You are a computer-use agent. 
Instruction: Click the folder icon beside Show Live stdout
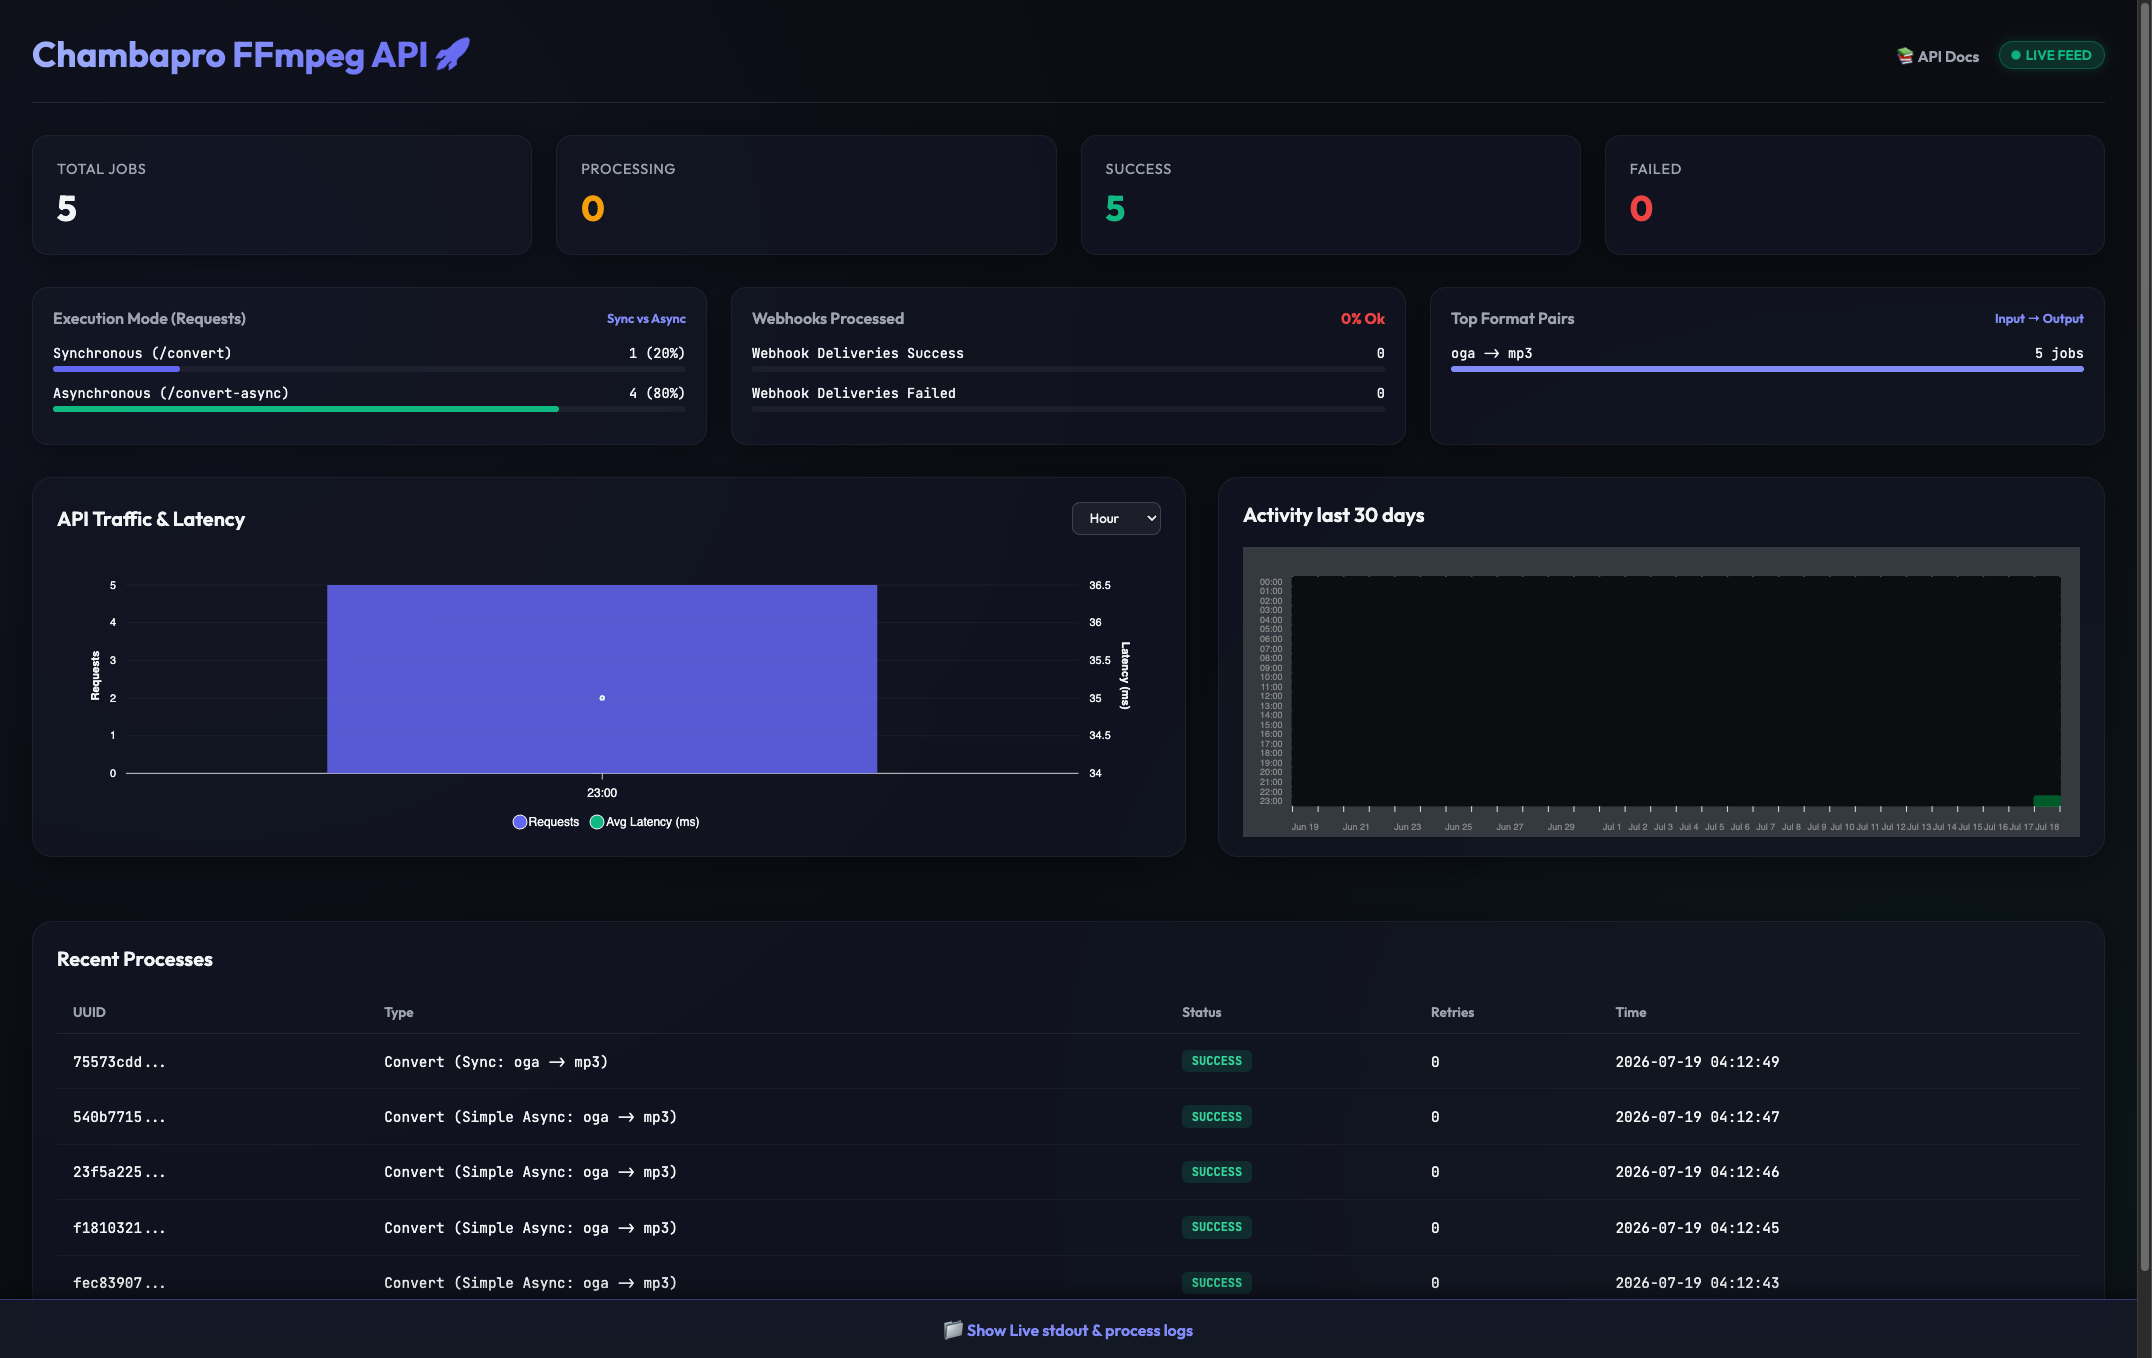[x=953, y=1330]
